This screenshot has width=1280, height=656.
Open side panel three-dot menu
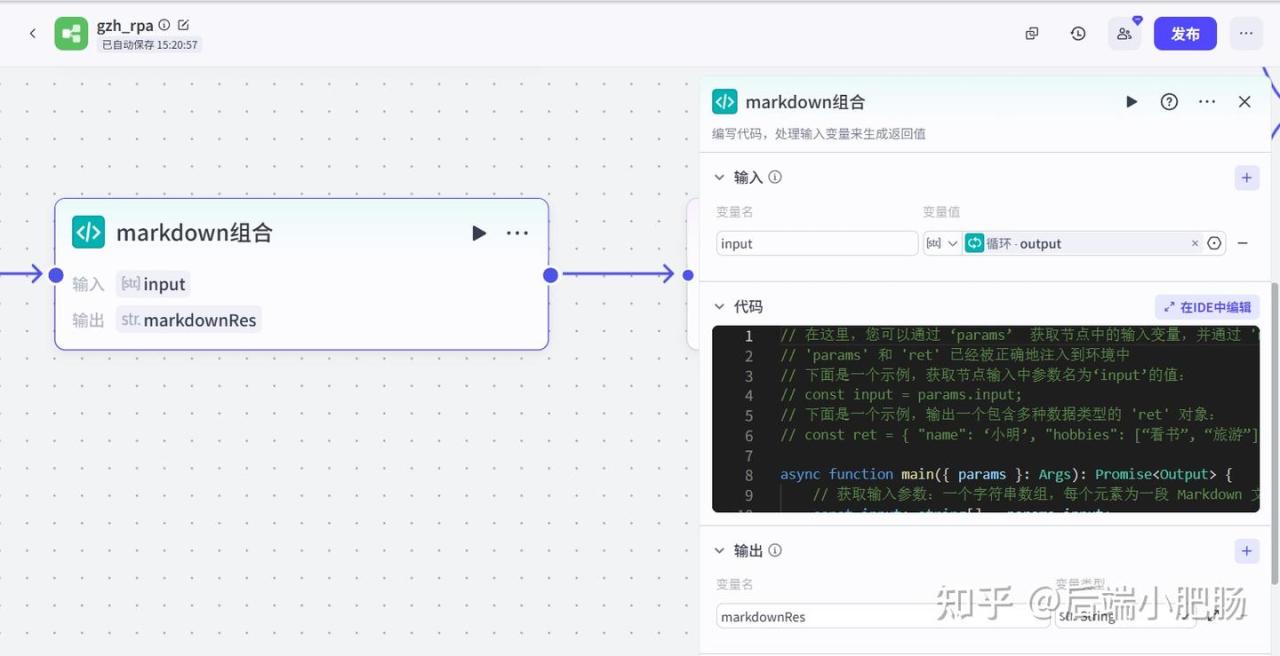(x=1207, y=102)
